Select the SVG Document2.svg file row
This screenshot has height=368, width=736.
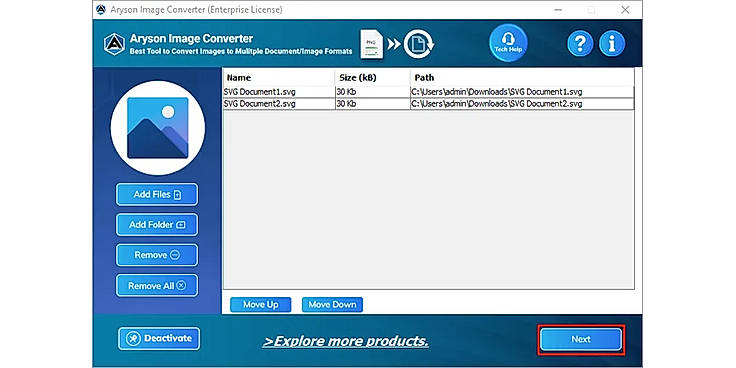click(x=429, y=104)
